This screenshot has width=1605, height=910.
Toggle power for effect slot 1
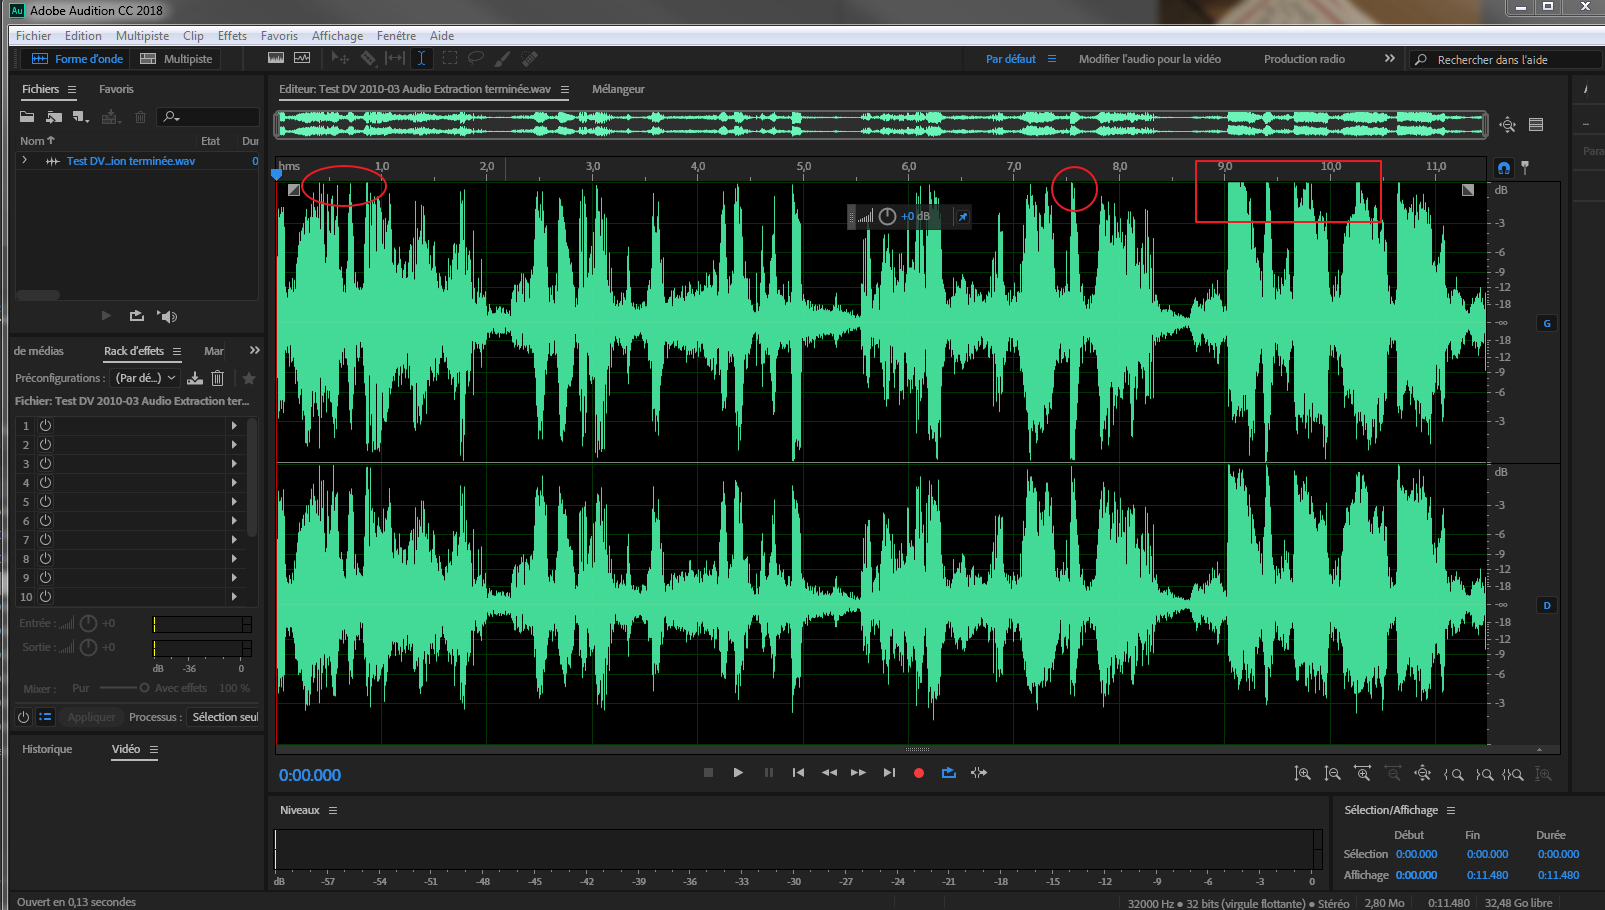(x=45, y=425)
